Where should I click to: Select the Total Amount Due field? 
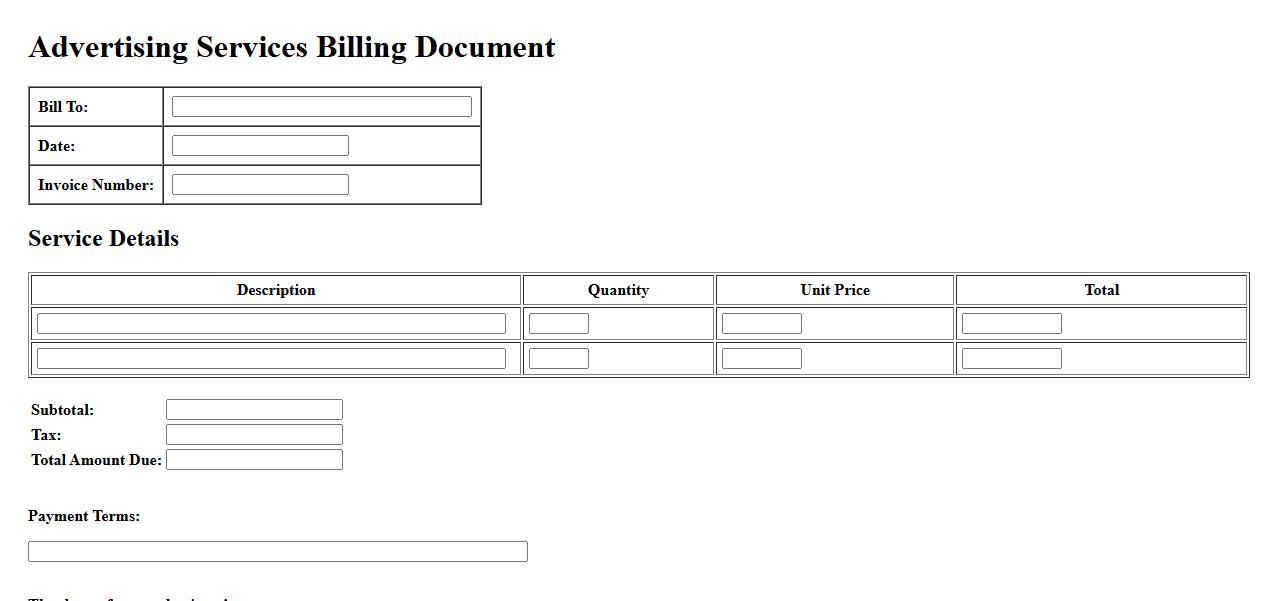pyautogui.click(x=254, y=460)
